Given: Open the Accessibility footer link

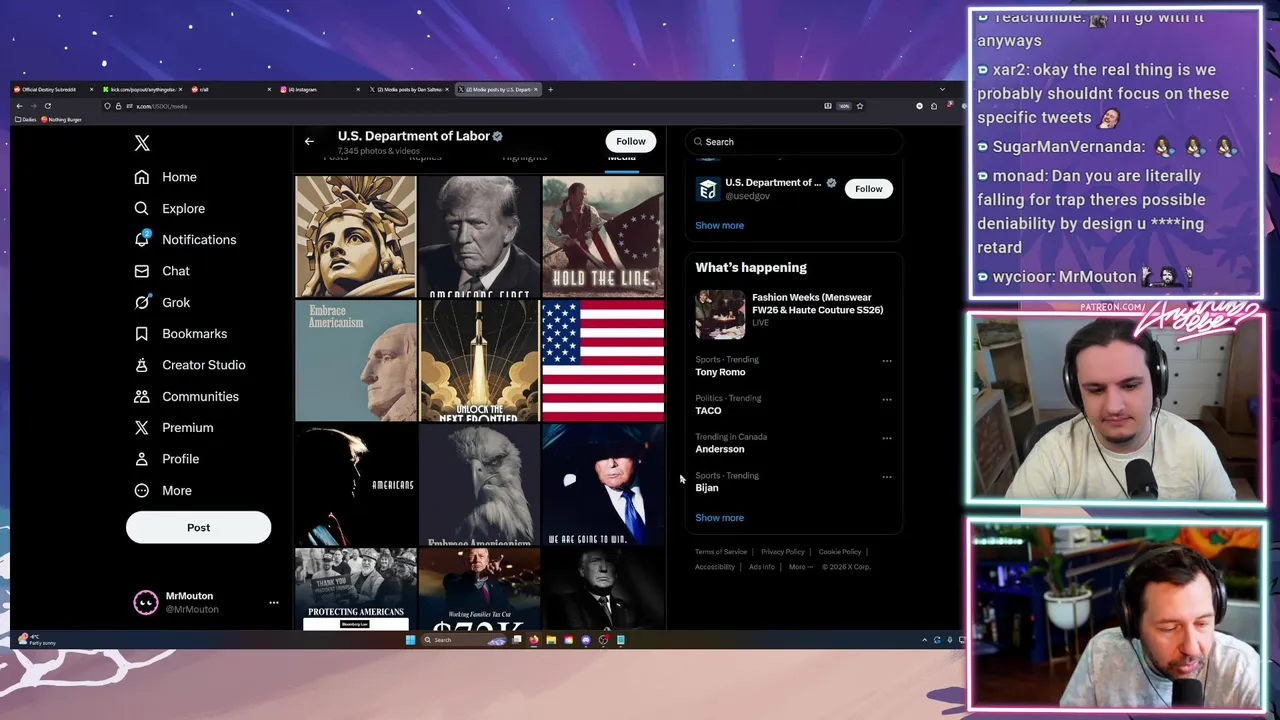Looking at the screenshot, I should [715, 567].
